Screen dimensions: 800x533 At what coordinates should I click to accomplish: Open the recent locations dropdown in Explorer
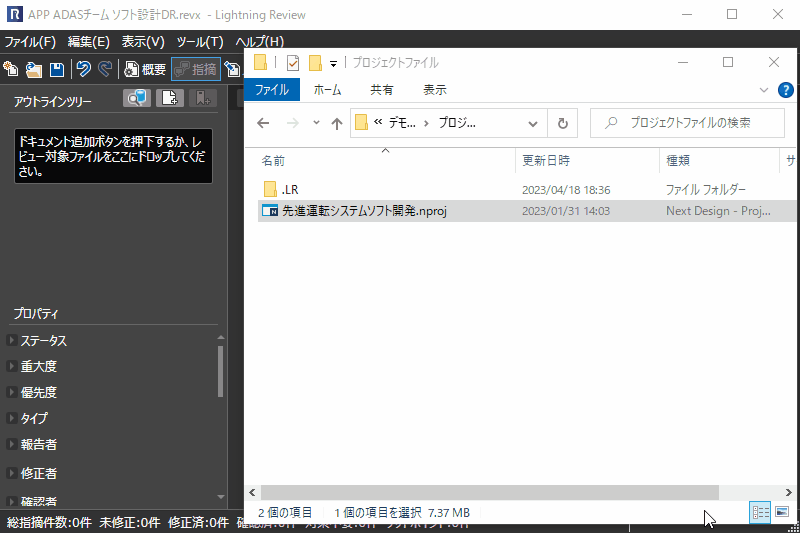point(316,123)
